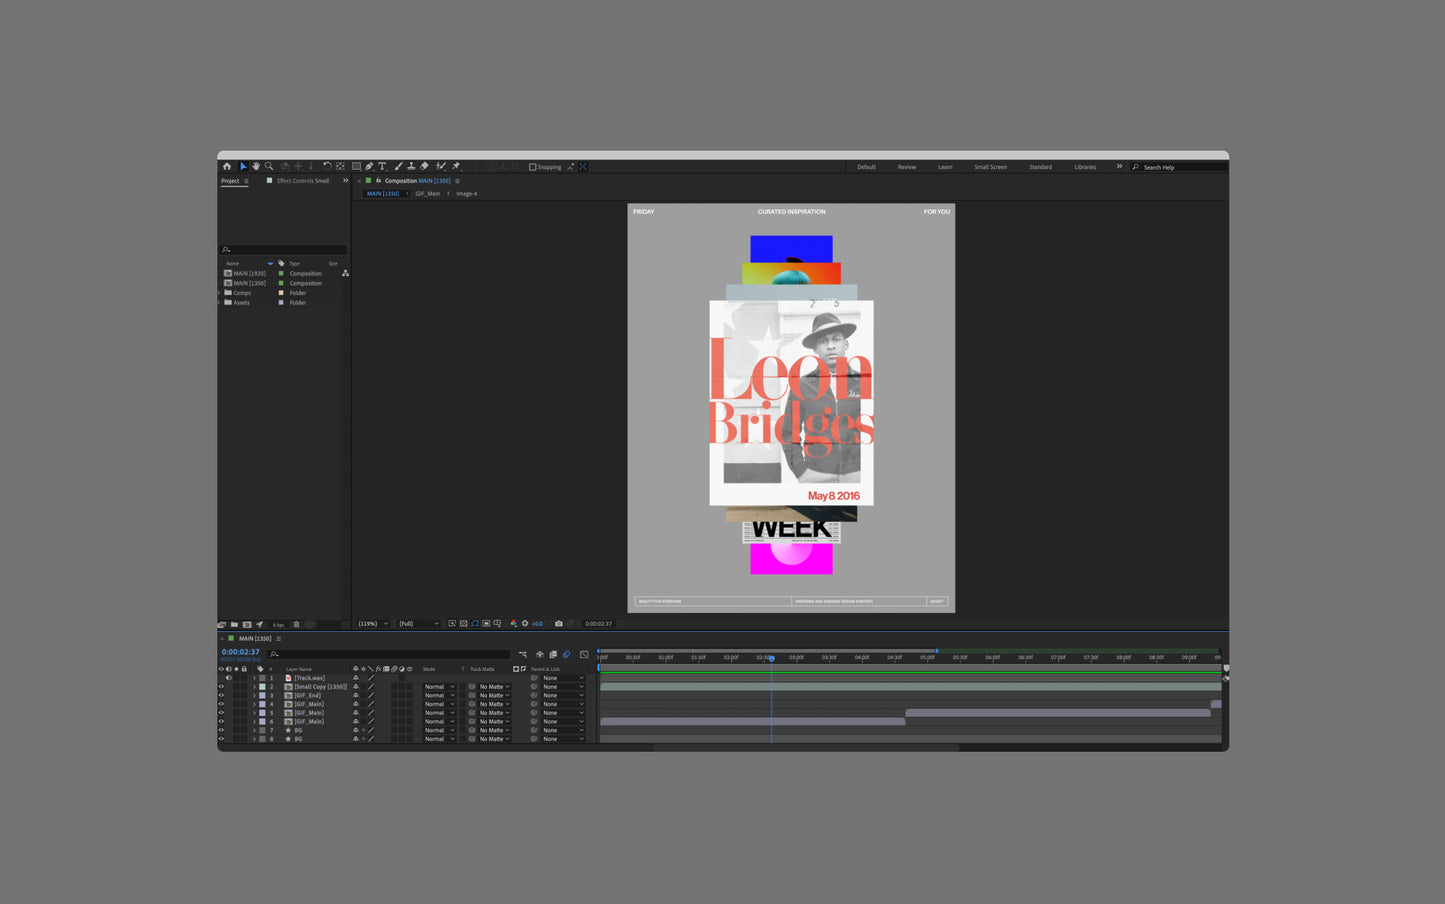Click the MAIN [1350] breadcrumb button
The width and height of the screenshot is (1445, 904).
coord(383,194)
